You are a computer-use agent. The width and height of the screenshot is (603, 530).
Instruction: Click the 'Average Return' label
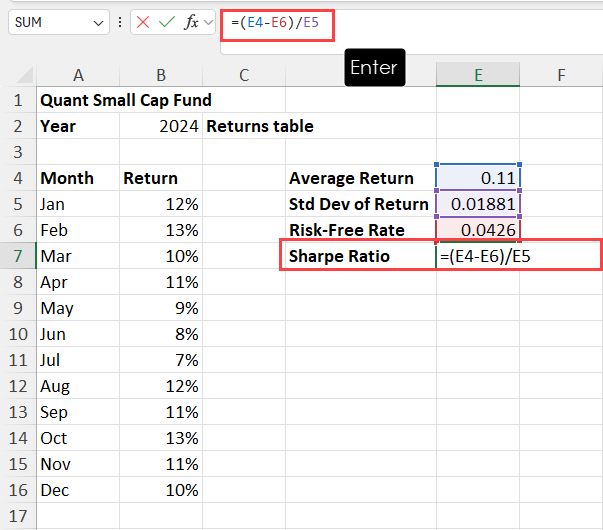pos(351,178)
